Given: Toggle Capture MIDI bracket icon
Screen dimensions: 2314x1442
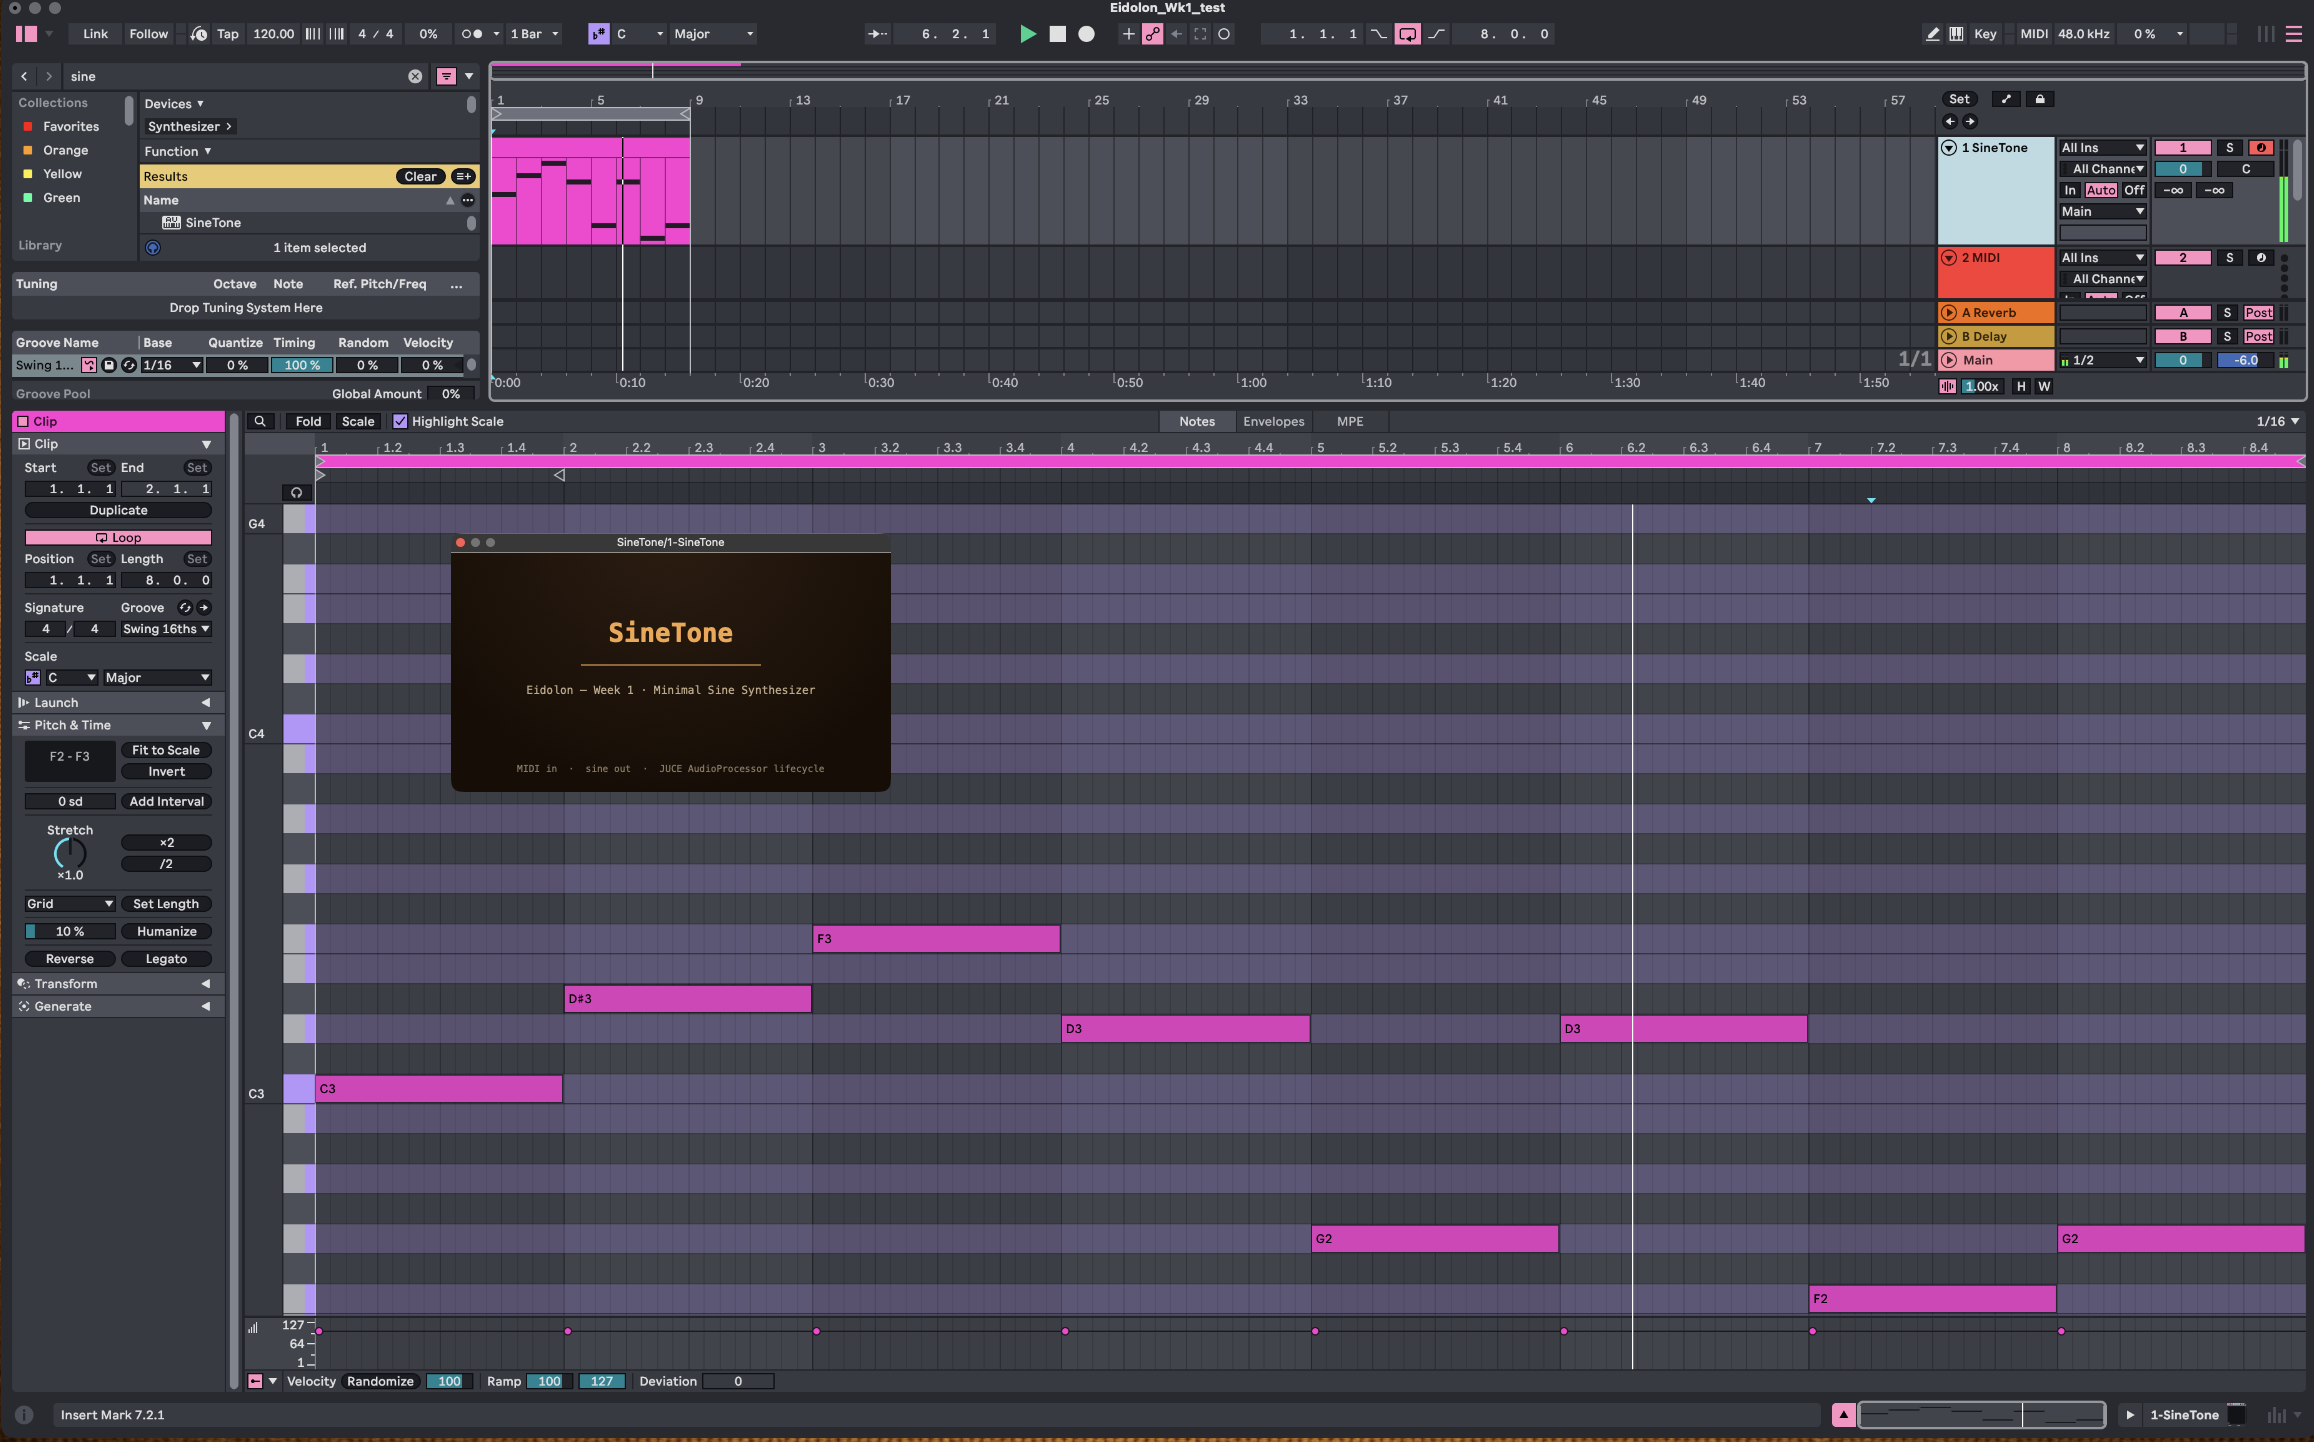Looking at the screenshot, I should click(1200, 34).
